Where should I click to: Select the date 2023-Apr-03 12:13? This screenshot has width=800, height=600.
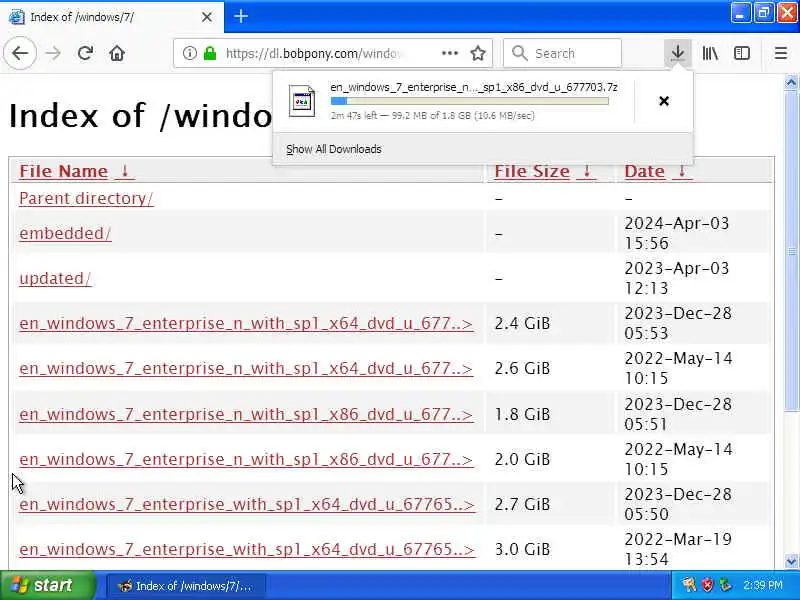tap(677, 278)
